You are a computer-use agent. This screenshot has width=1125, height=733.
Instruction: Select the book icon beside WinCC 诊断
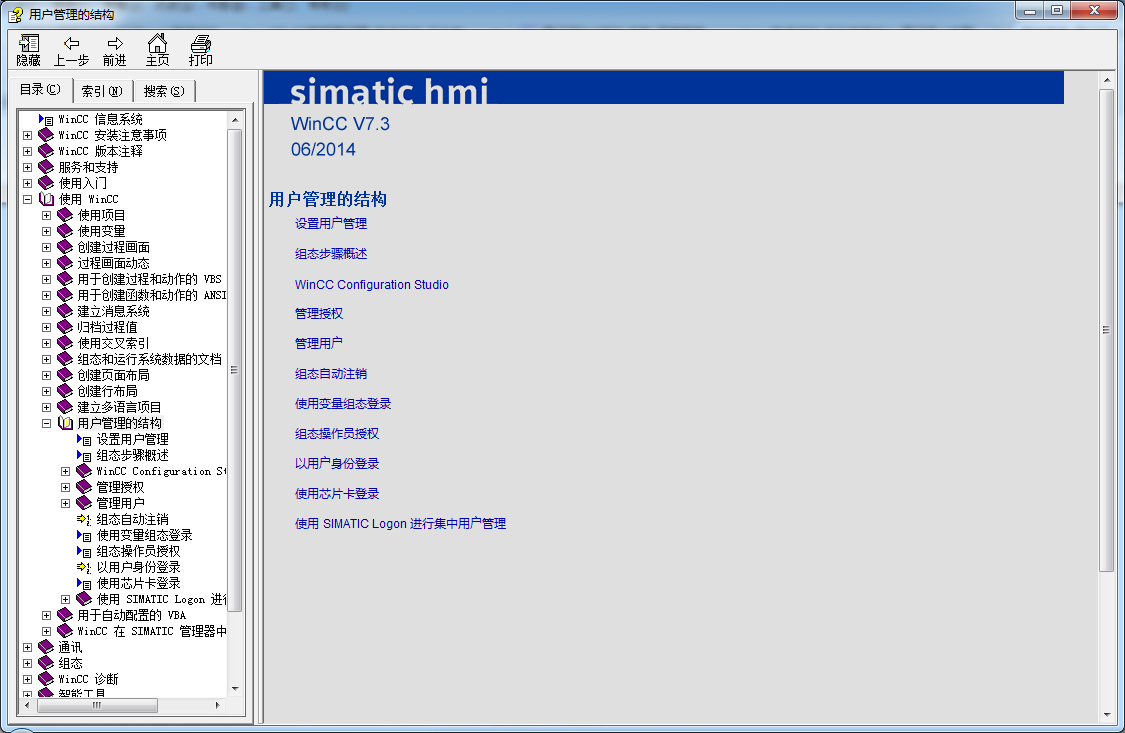(x=46, y=678)
